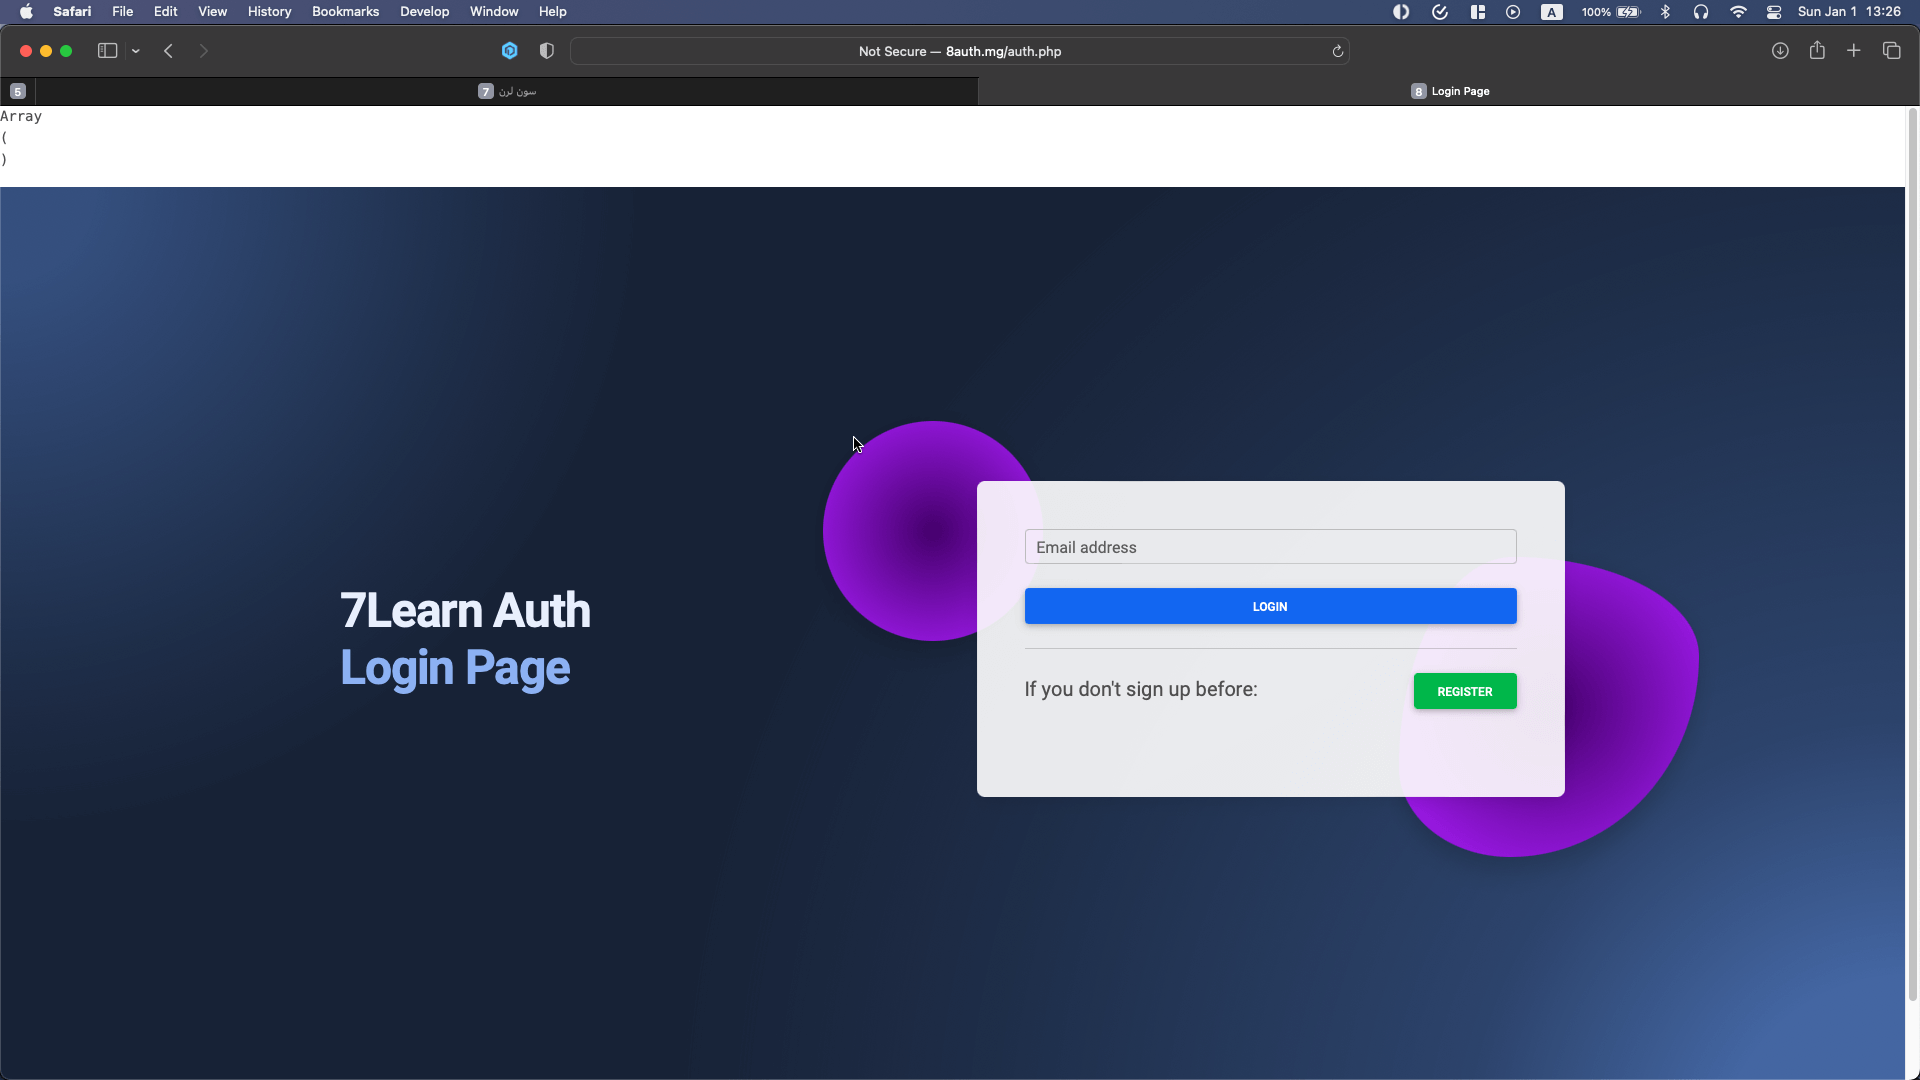Toggle the Safari sidebar
This screenshot has height=1080, width=1920.
click(107, 51)
